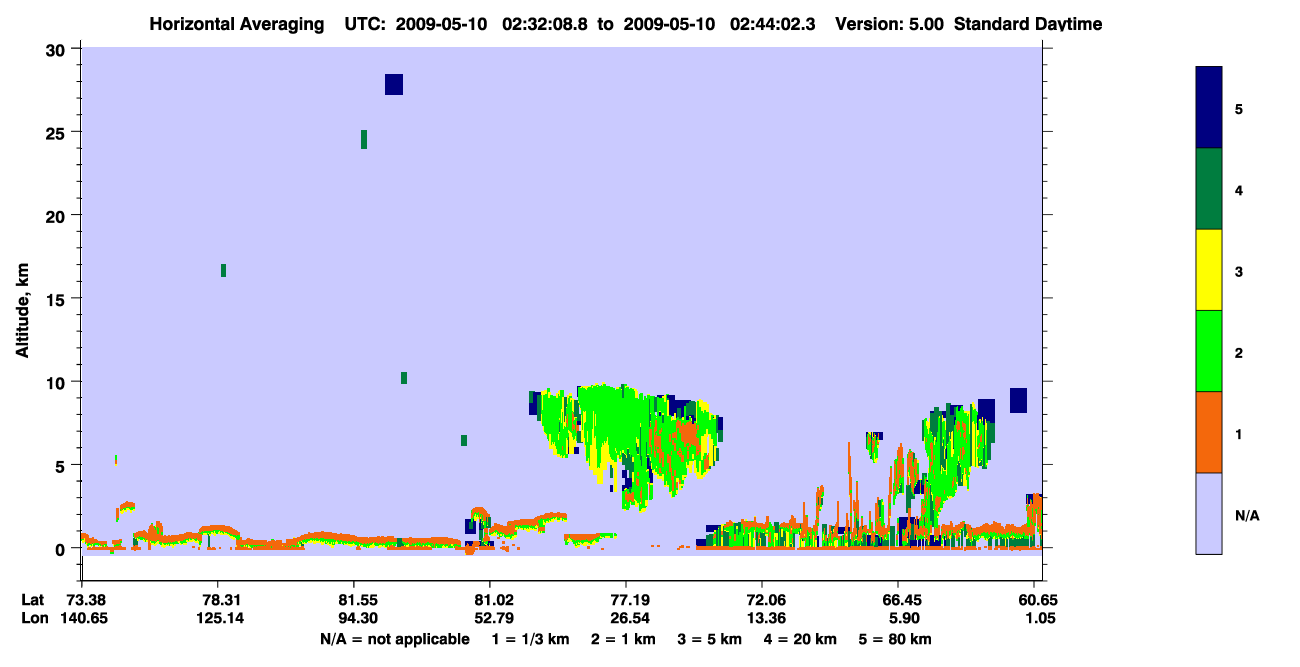The image size is (1300, 667).
Task: Click the '2 = 1 km' legend note
Action: pos(623,639)
